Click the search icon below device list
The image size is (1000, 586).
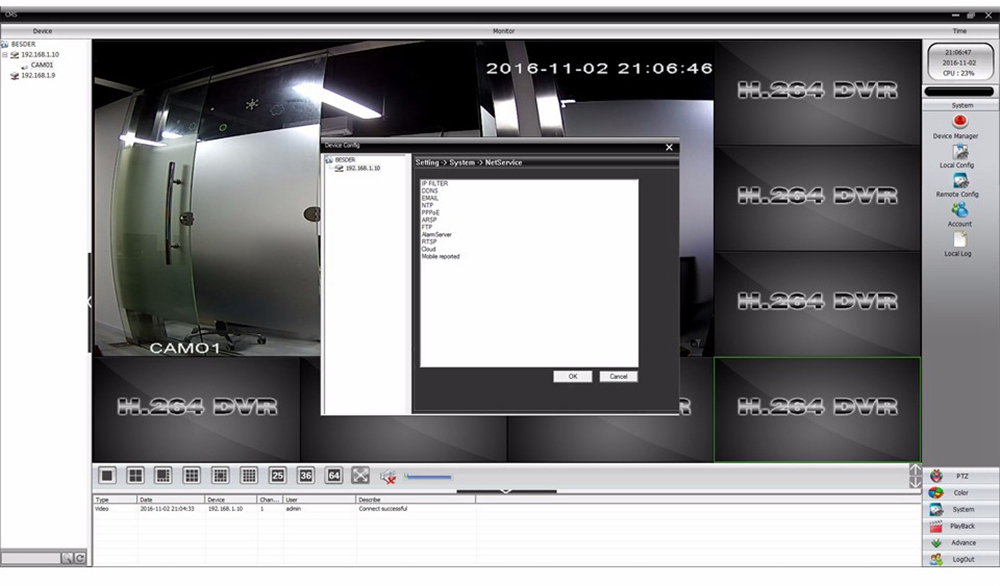[x=67, y=558]
